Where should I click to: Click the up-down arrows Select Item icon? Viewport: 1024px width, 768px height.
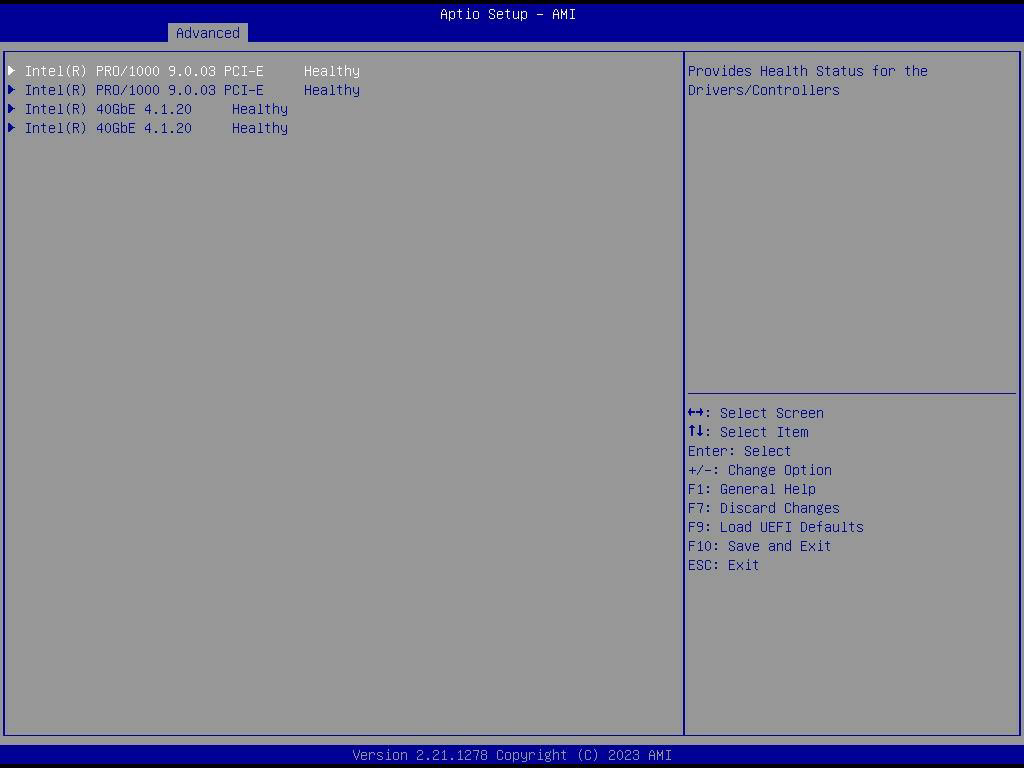[697, 432]
